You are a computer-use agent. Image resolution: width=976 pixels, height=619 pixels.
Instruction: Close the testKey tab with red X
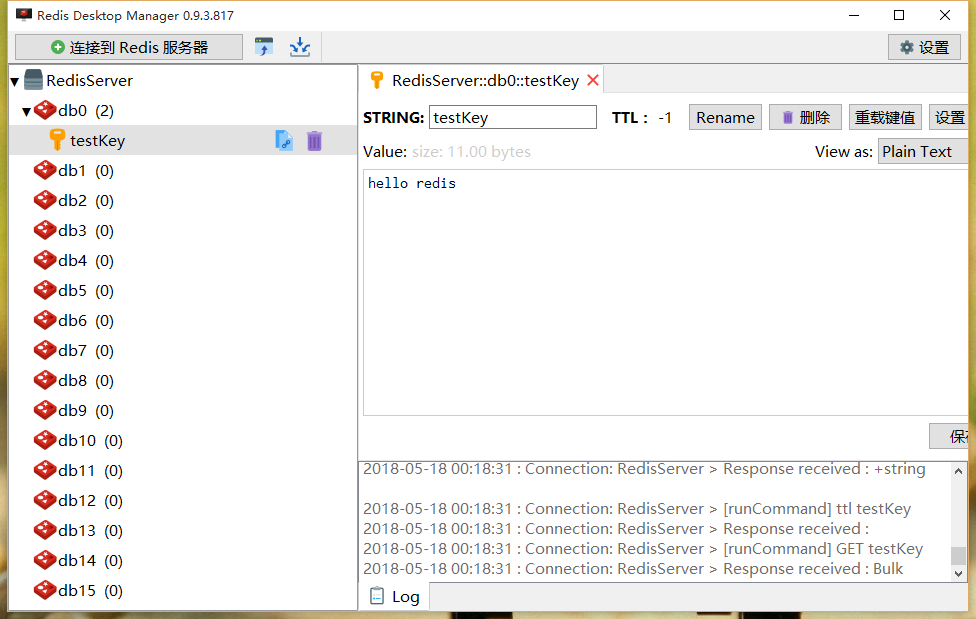coord(593,80)
